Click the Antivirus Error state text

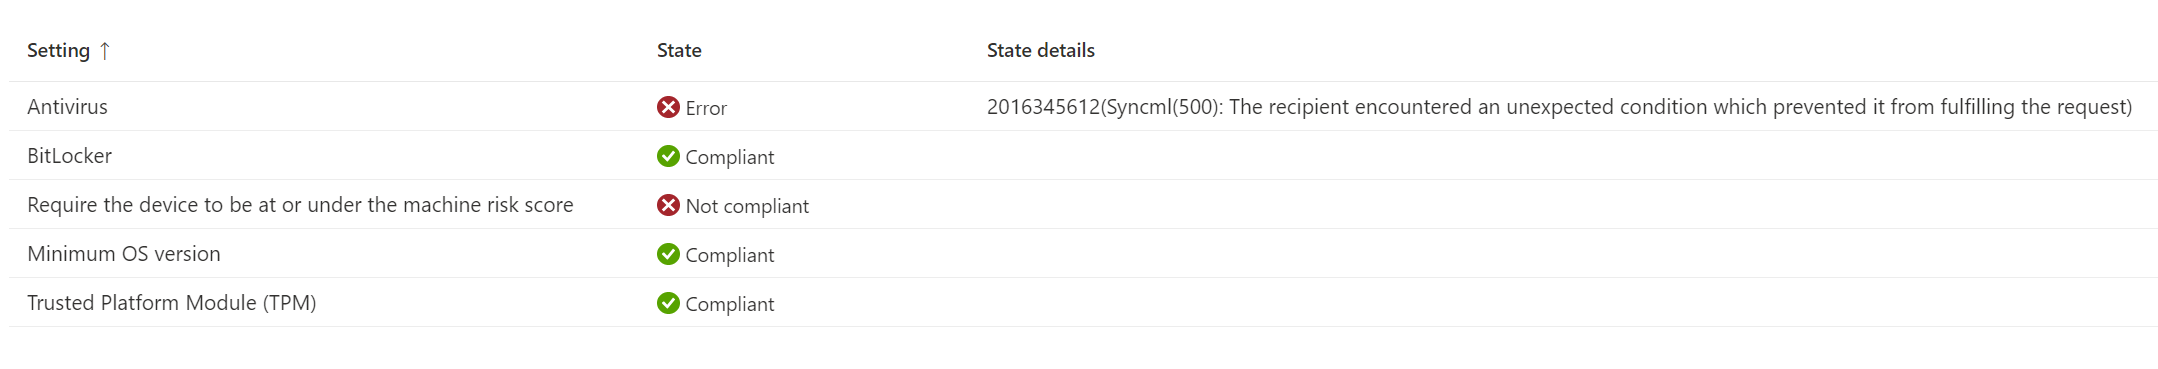pyautogui.click(x=706, y=108)
